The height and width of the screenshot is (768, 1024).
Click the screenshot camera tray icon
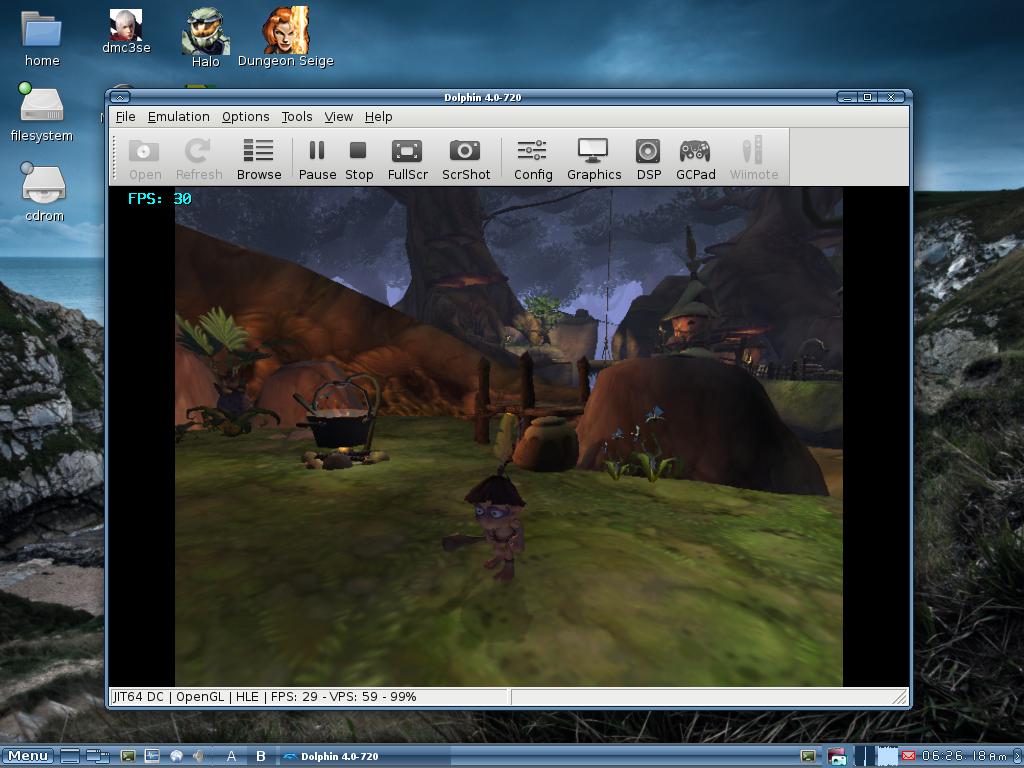tap(837, 756)
